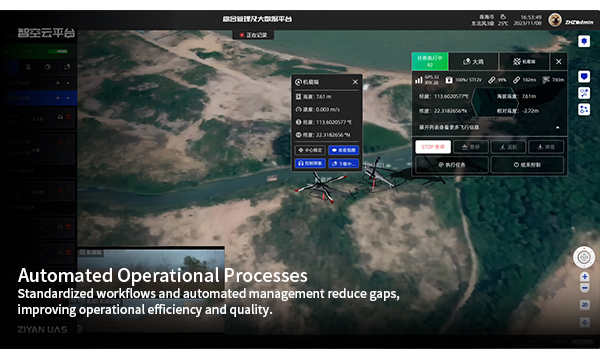This screenshot has height=360, width=600.
Task: Click the plus icon on the blue highlighted group row
Action: click(58, 98)
